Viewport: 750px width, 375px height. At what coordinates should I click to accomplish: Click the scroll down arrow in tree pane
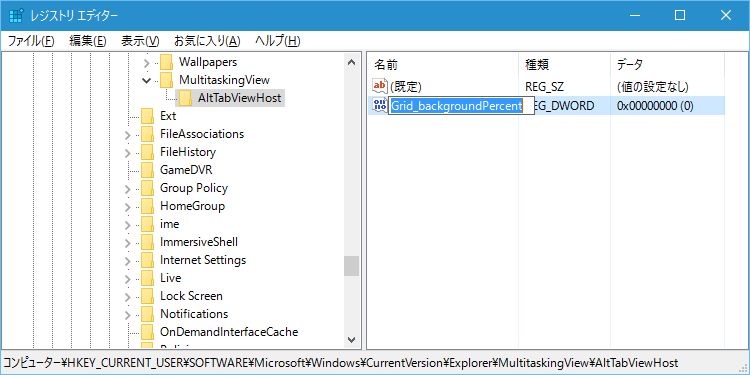tap(352, 340)
